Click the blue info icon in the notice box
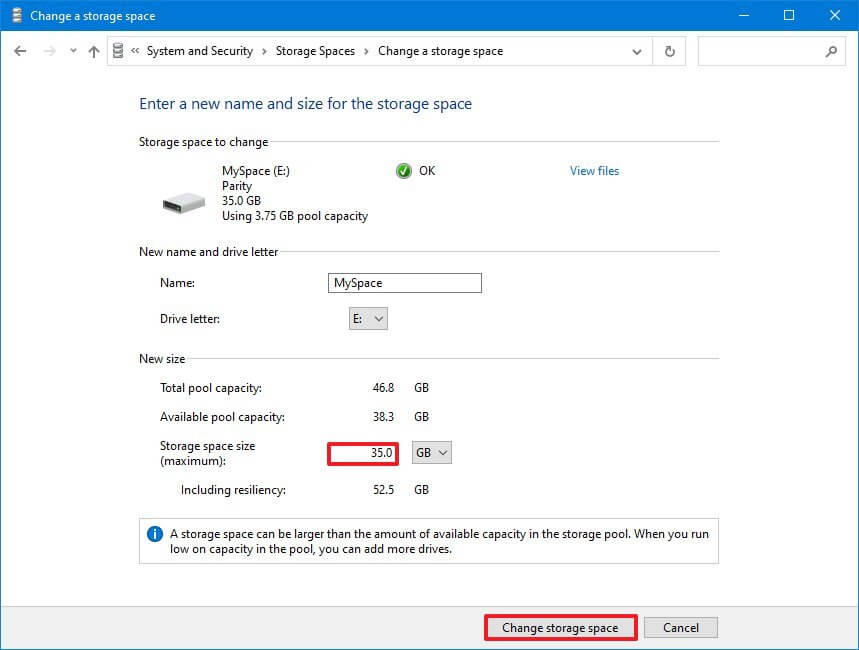Screen dimensions: 859x650 click(155, 533)
